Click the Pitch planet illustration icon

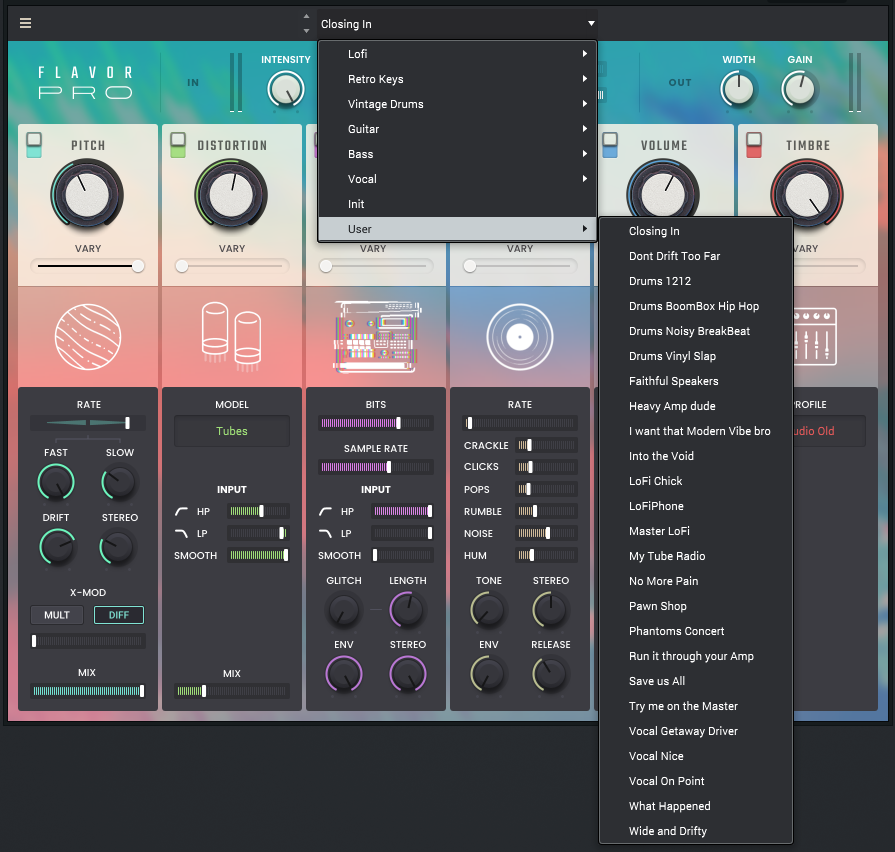(x=87, y=337)
